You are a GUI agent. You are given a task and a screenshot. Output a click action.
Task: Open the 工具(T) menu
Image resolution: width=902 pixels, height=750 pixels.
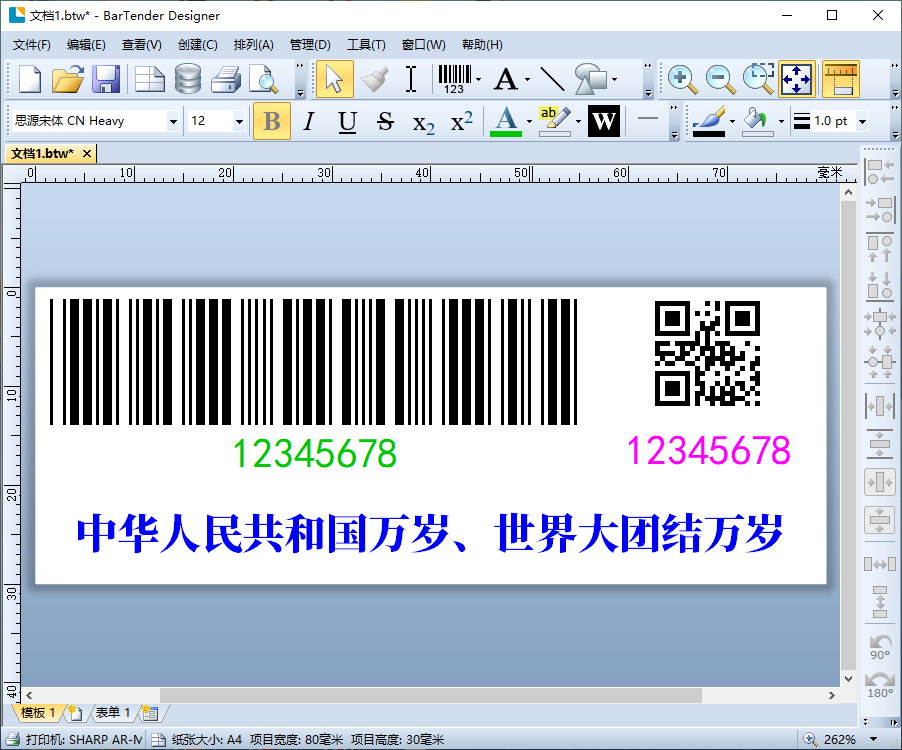(366, 45)
